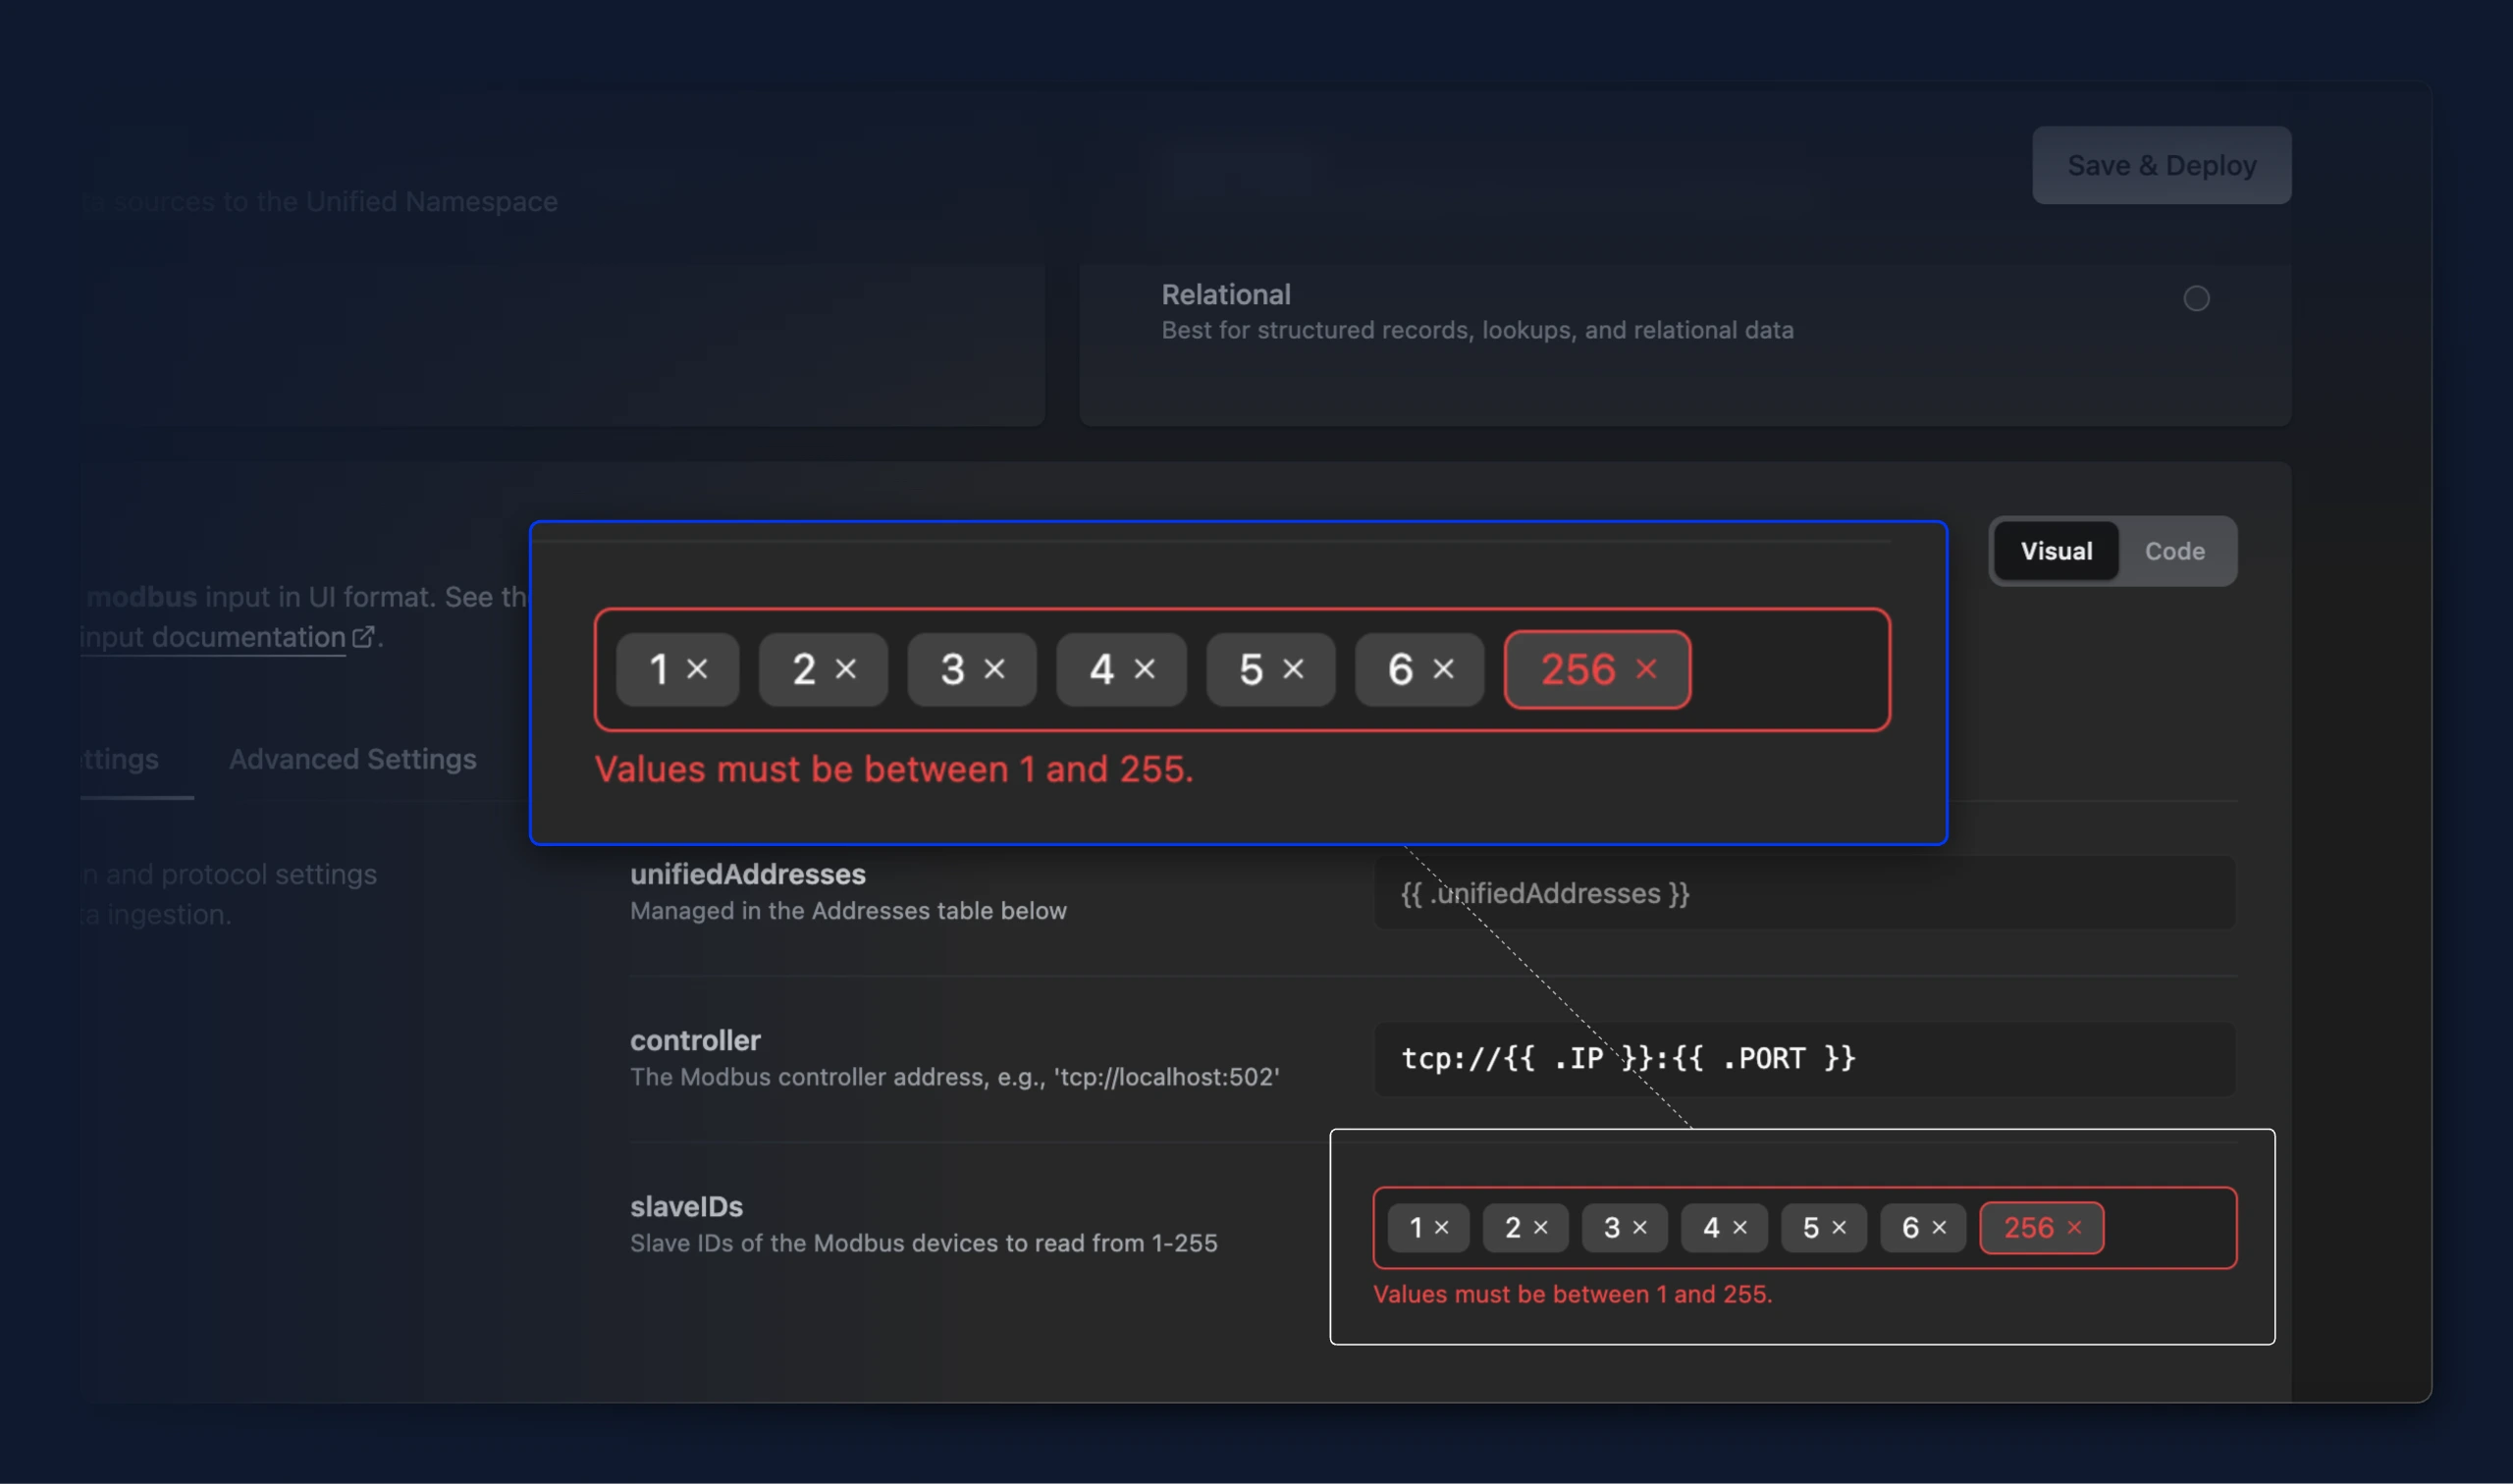Remove invalid 256 tag in slaveIDs row field
This screenshot has width=2513, height=1484.
2074,1227
